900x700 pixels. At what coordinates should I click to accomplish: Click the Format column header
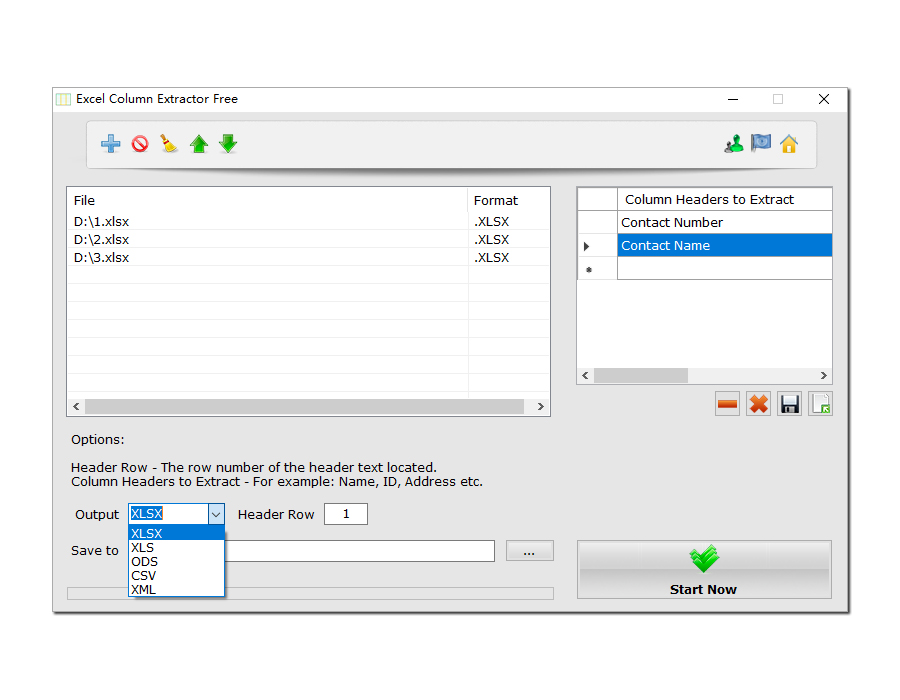(x=509, y=200)
